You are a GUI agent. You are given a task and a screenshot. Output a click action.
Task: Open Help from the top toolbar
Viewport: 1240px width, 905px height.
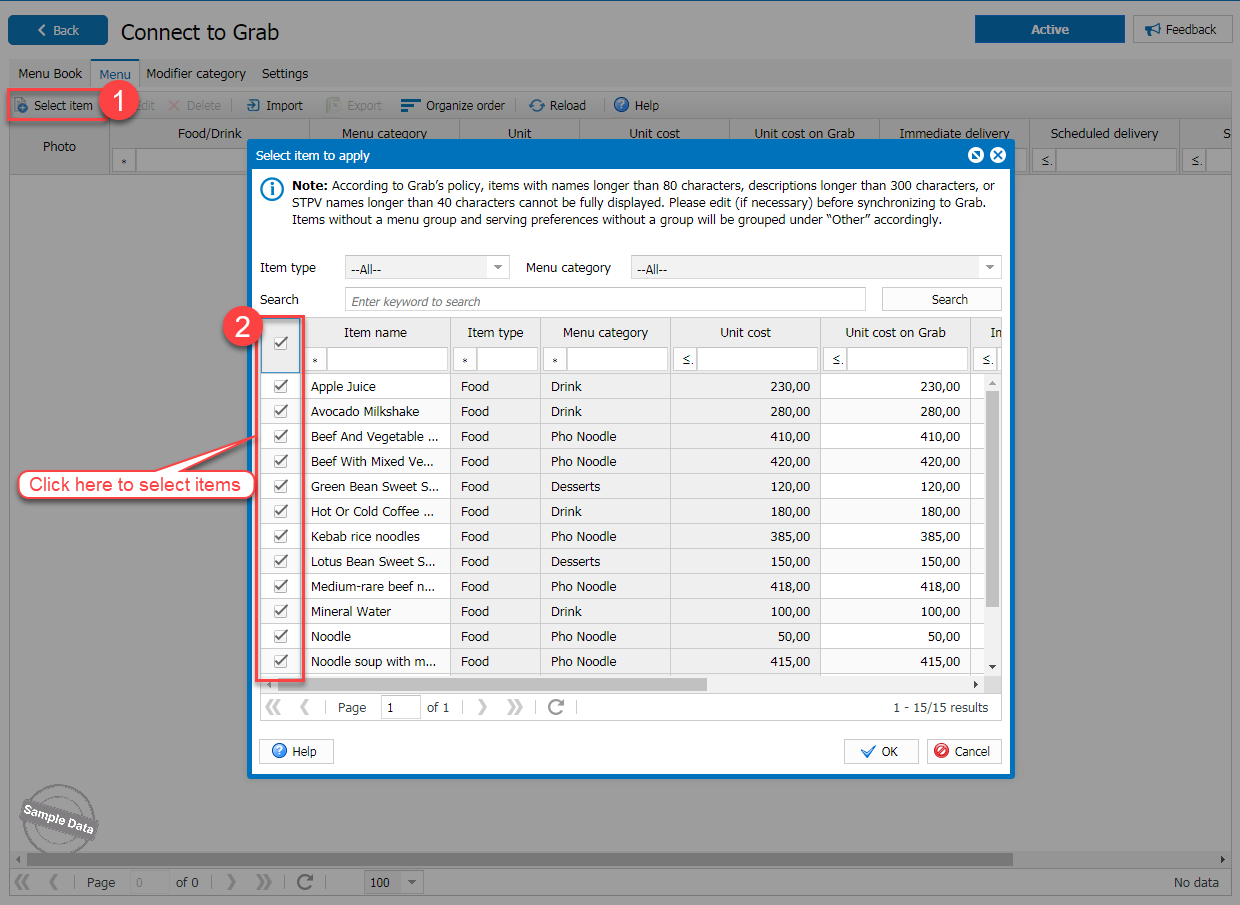[622, 105]
